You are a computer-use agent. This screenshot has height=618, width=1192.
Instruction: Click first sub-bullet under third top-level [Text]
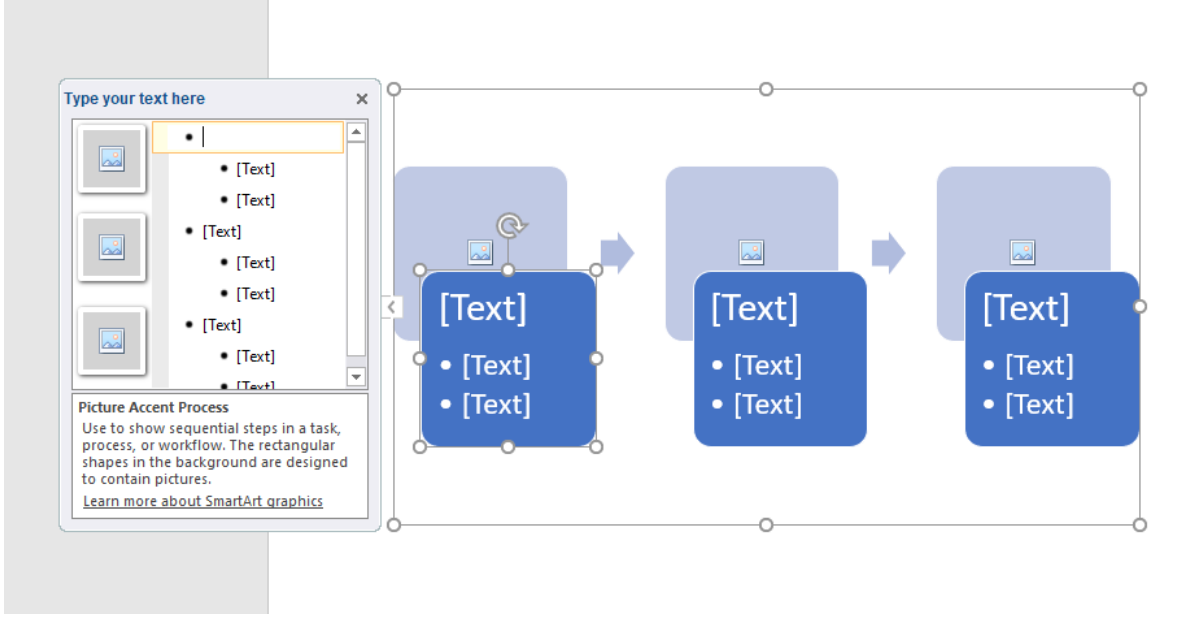(255, 356)
